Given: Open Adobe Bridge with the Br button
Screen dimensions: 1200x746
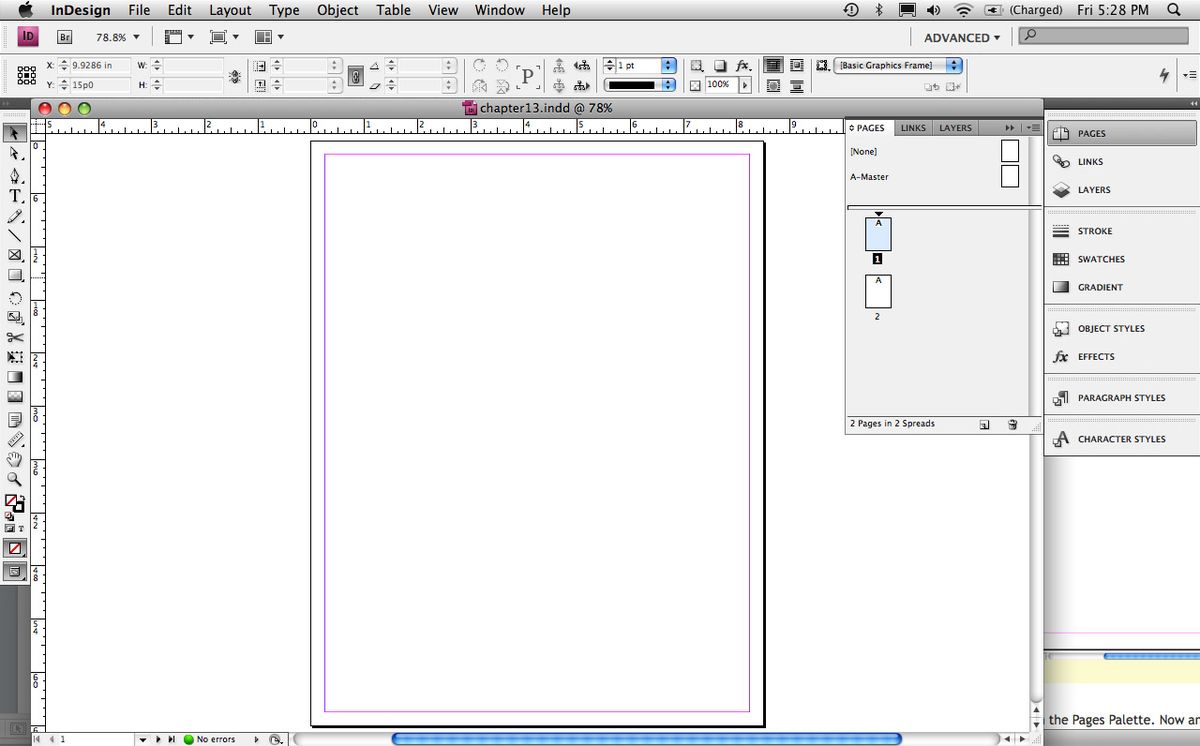Looking at the screenshot, I should click(x=66, y=37).
